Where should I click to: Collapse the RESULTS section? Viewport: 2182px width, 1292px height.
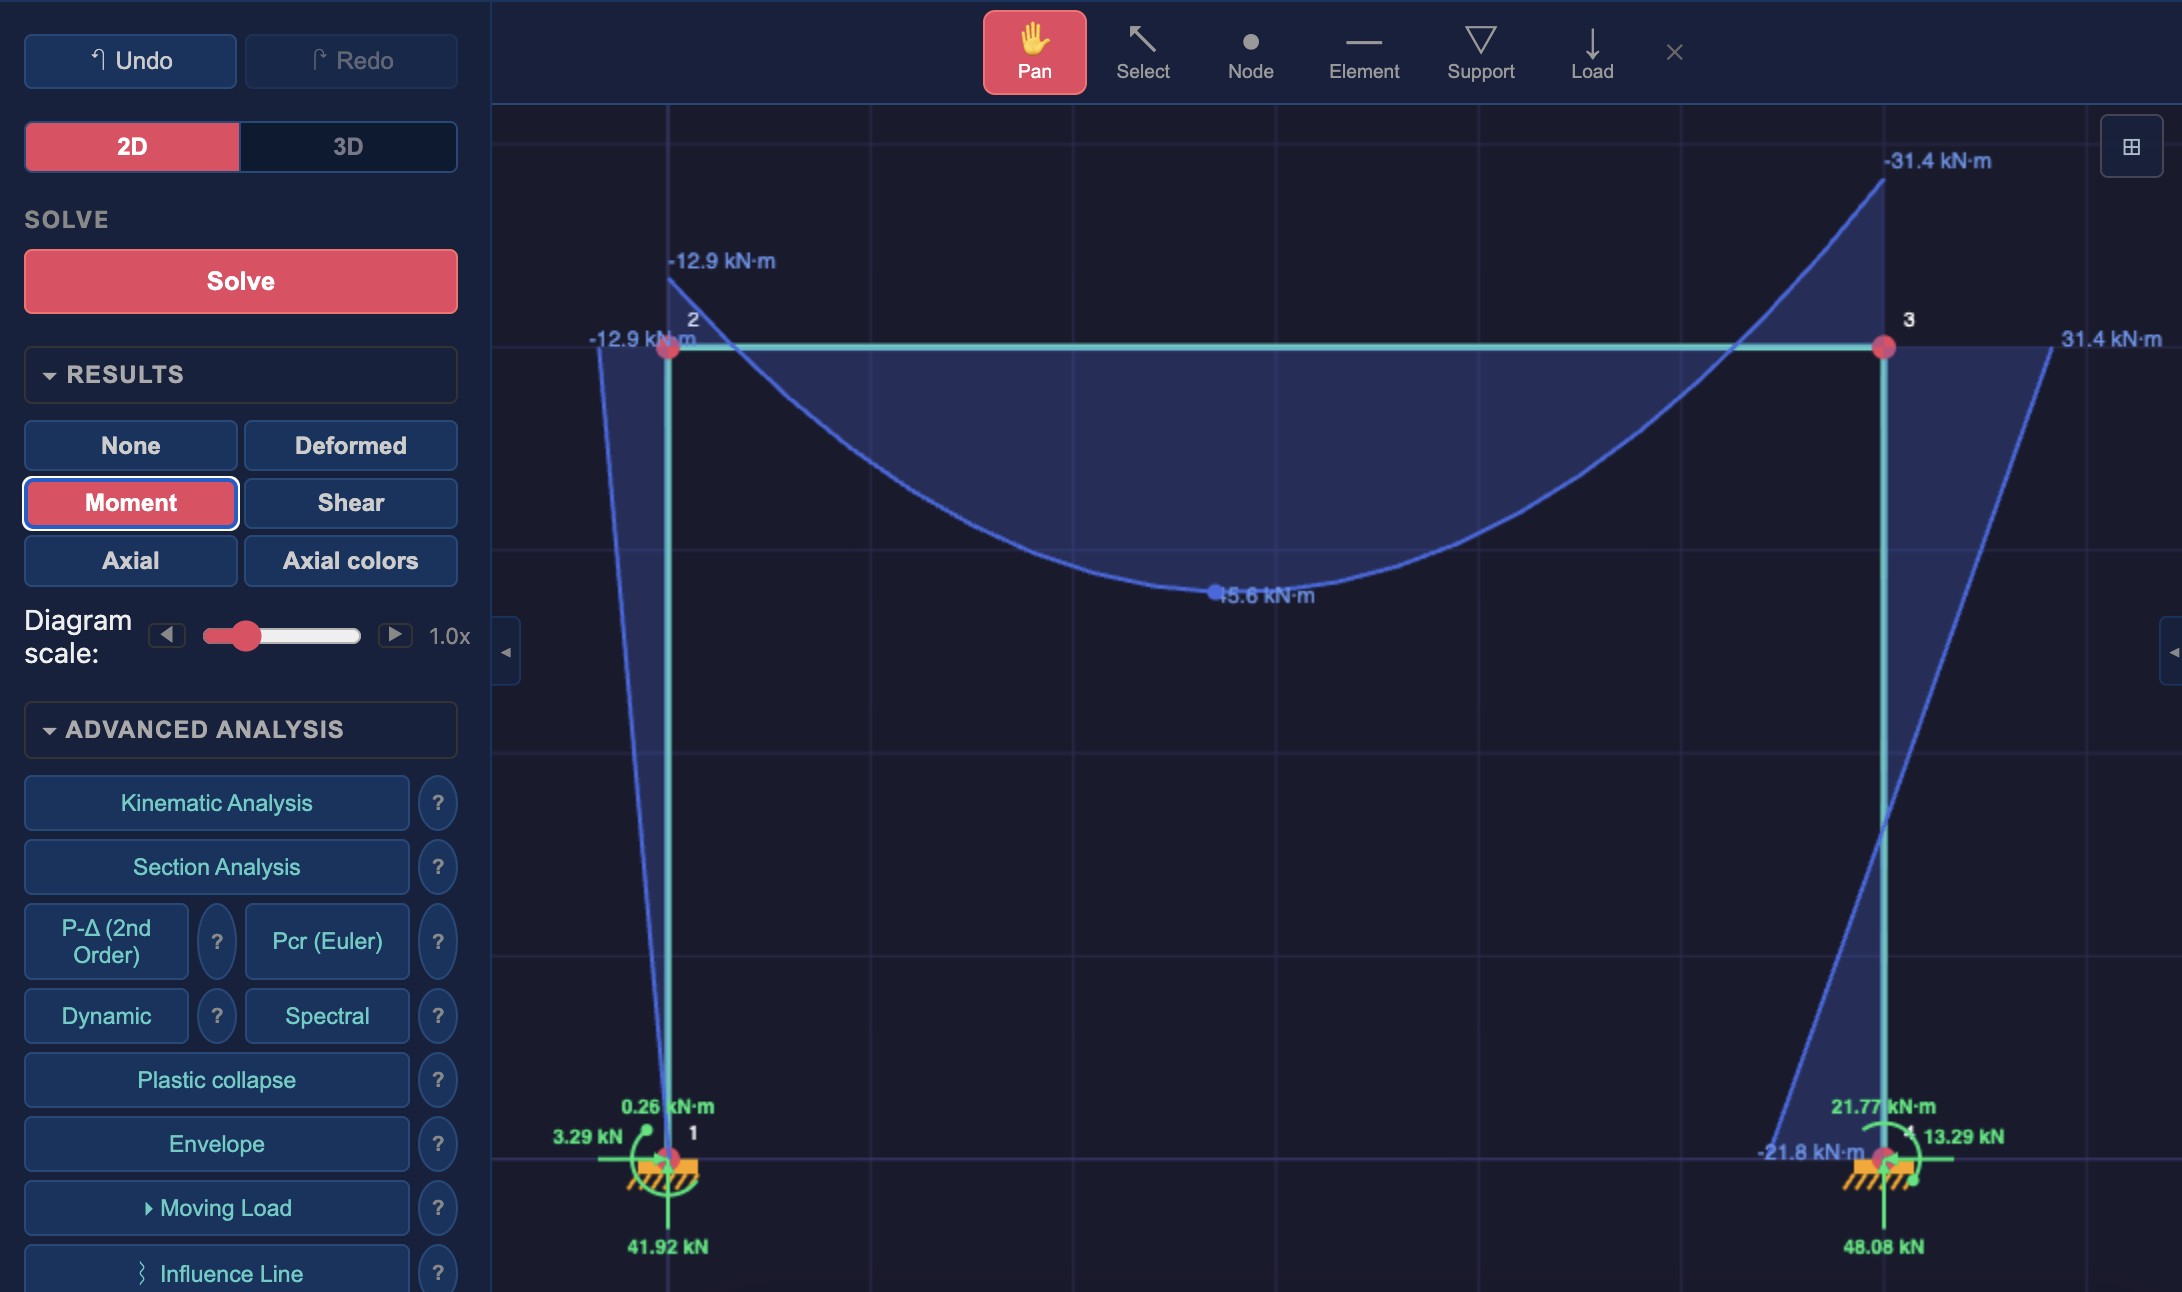[241, 375]
